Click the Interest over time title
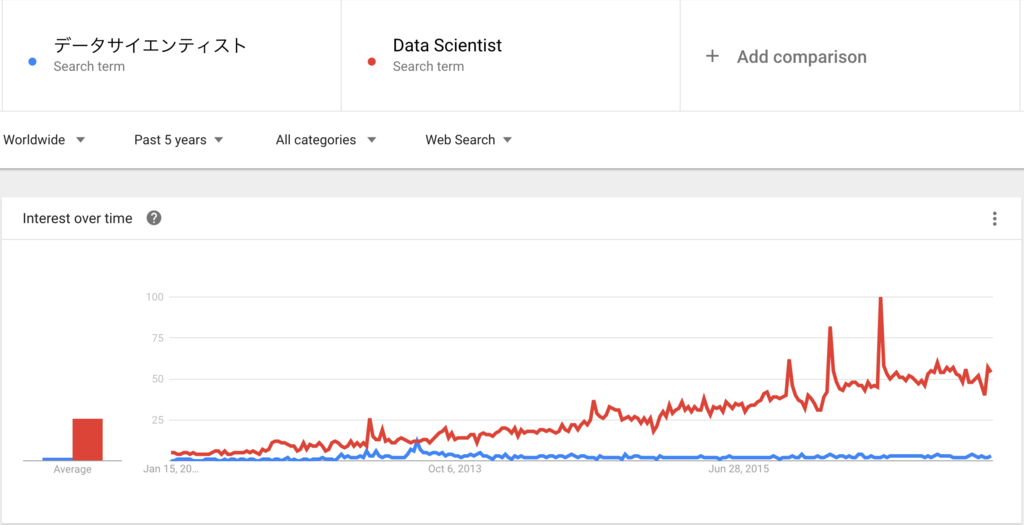The width and height of the screenshot is (1024, 525). pyautogui.click(x=77, y=218)
